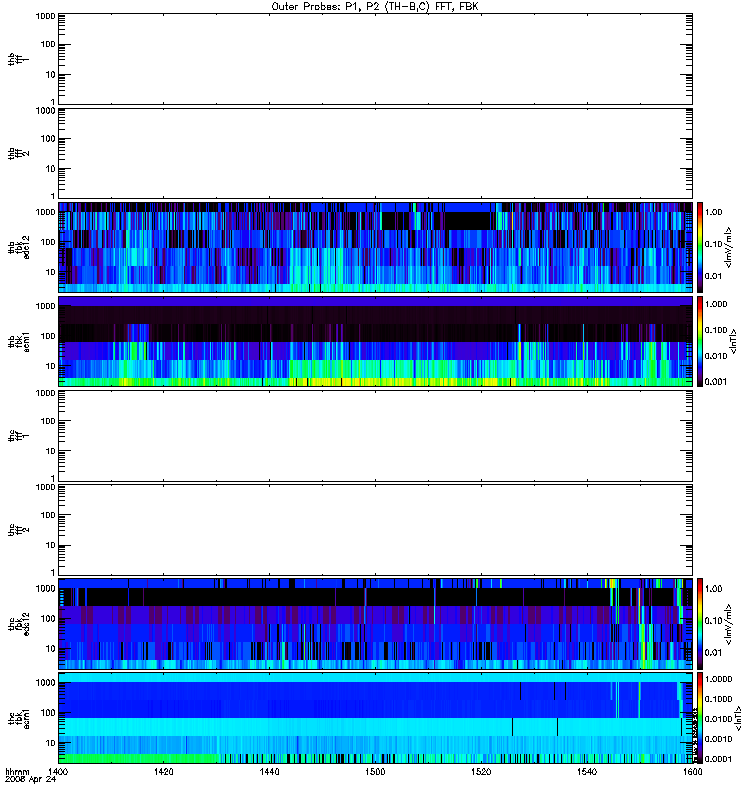Select the thc fbk edc12 spectrogram panel
The width and height of the screenshot is (750, 800).
point(376,623)
